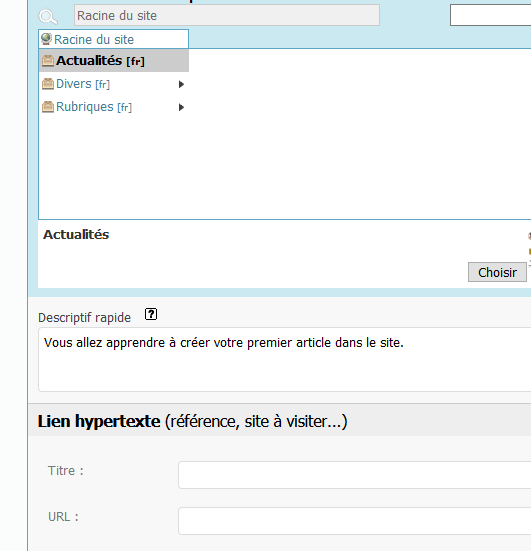Select the Rubriques [fr] entry text
This screenshot has height=551, width=531.
pos(94,107)
